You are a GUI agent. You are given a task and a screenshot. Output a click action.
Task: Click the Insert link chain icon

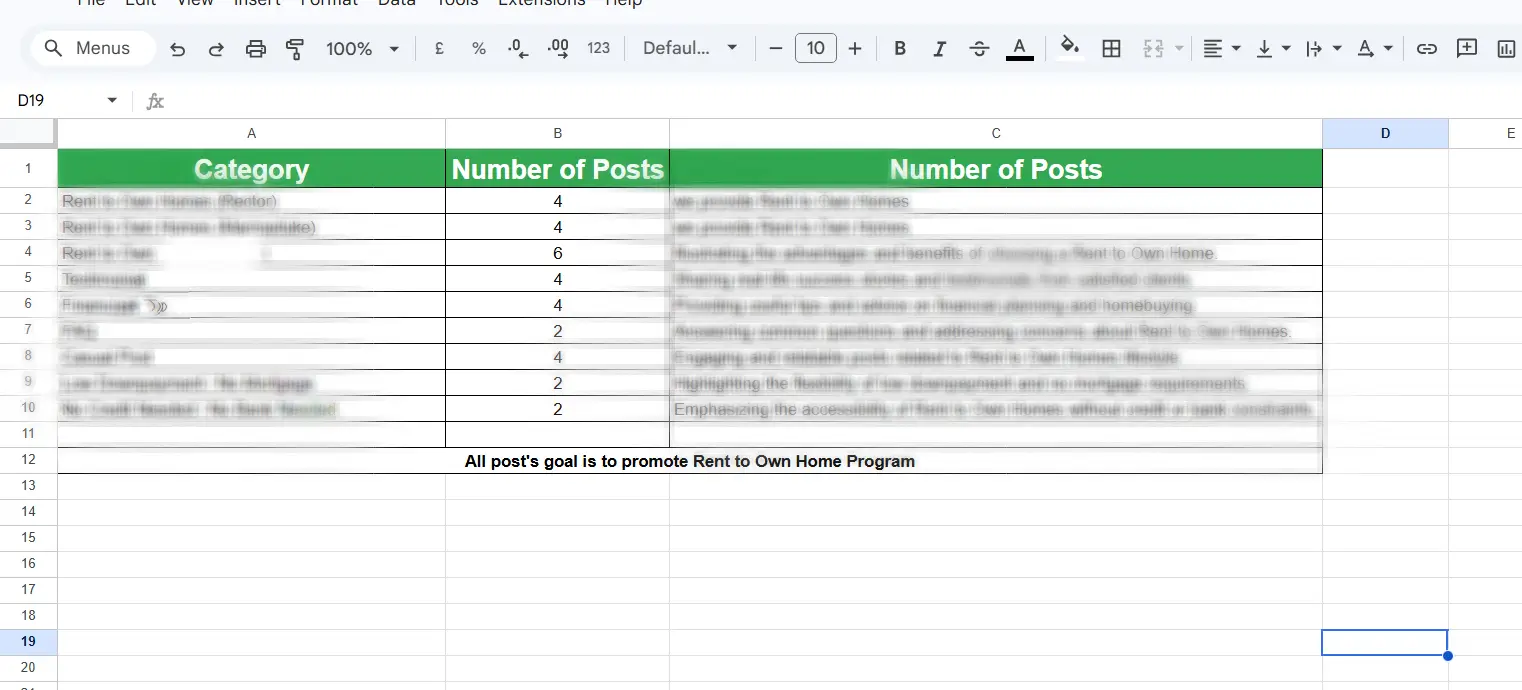pos(1427,48)
